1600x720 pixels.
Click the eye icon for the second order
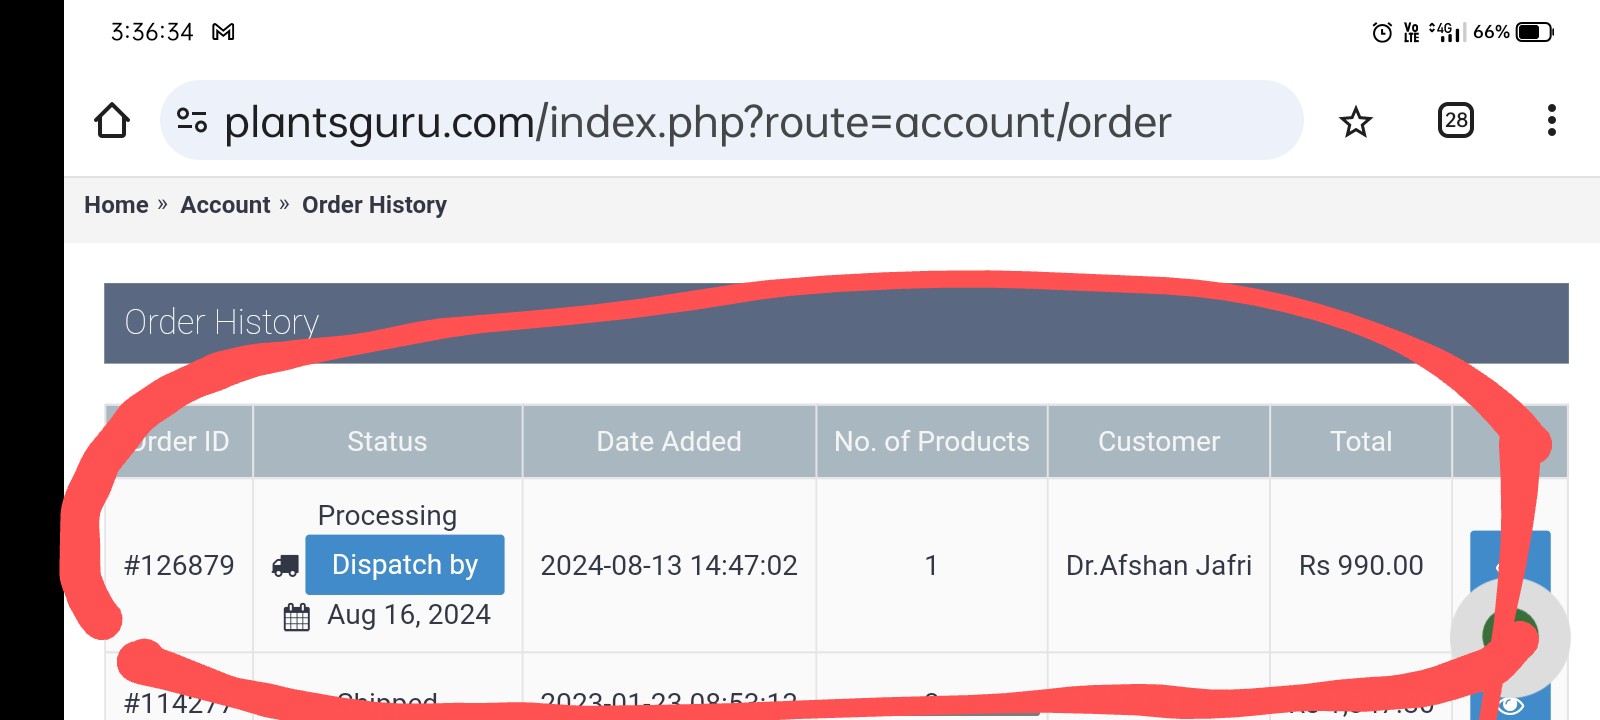[1511, 705]
